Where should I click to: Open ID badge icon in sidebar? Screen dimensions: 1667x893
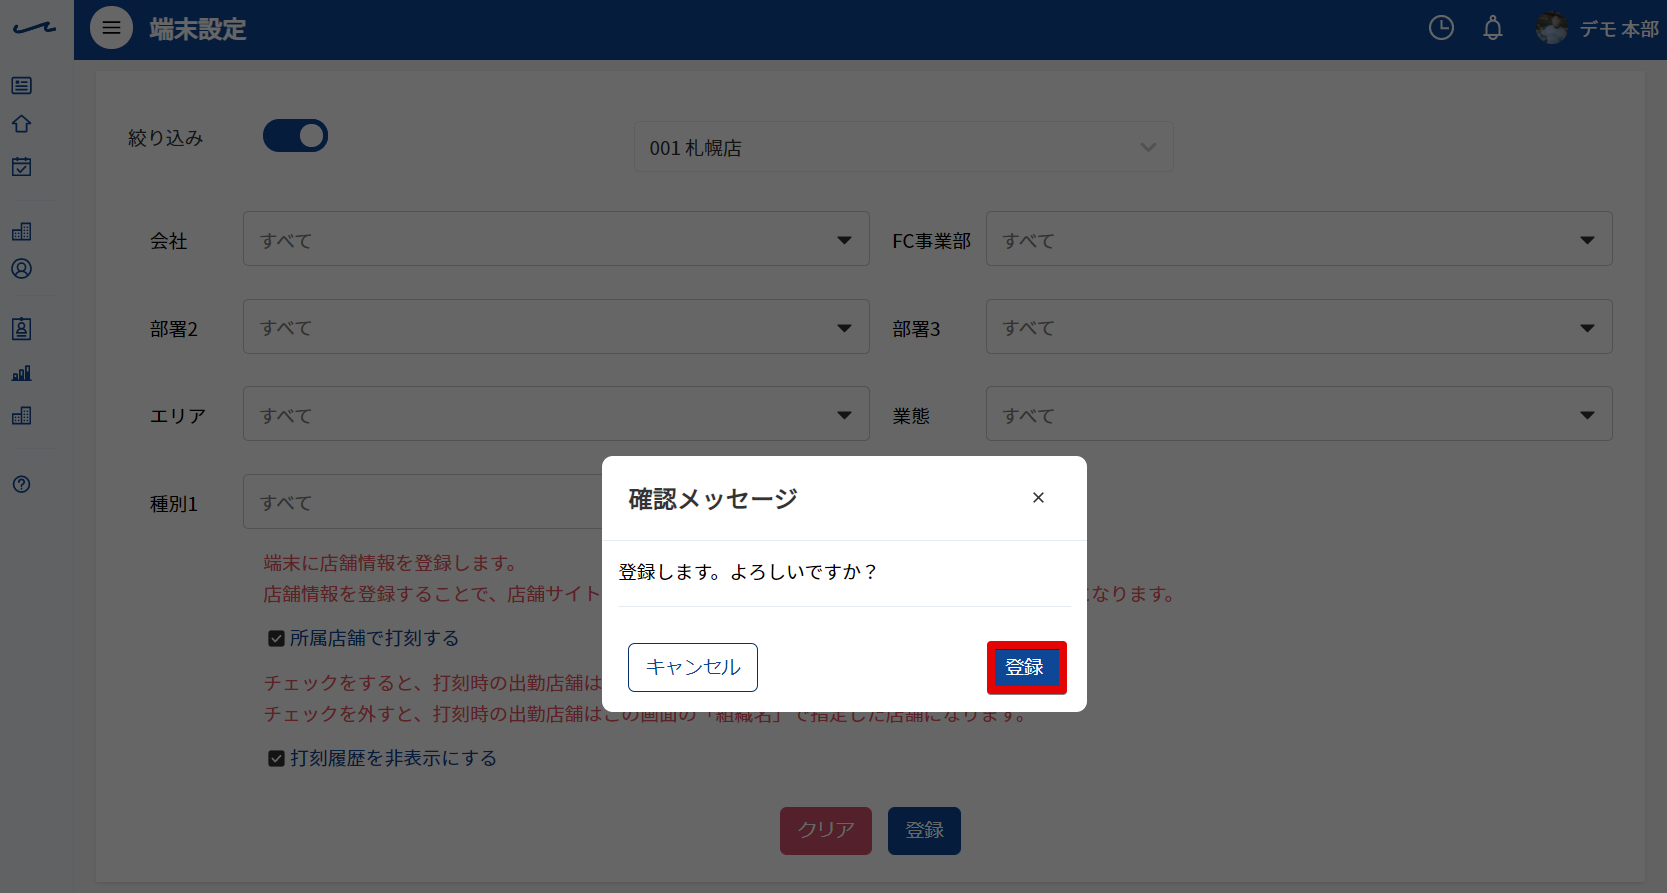tap(21, 329)
